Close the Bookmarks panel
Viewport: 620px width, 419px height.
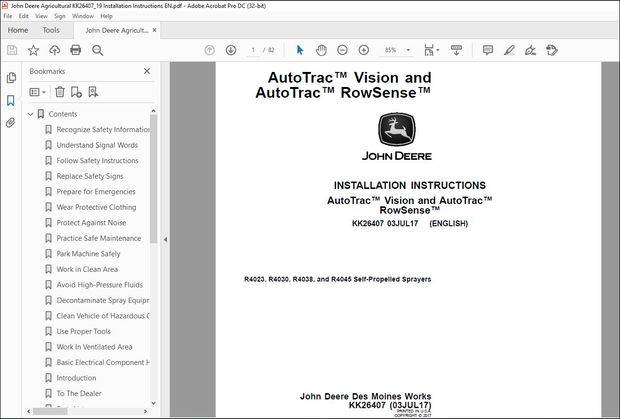[147, 71]
